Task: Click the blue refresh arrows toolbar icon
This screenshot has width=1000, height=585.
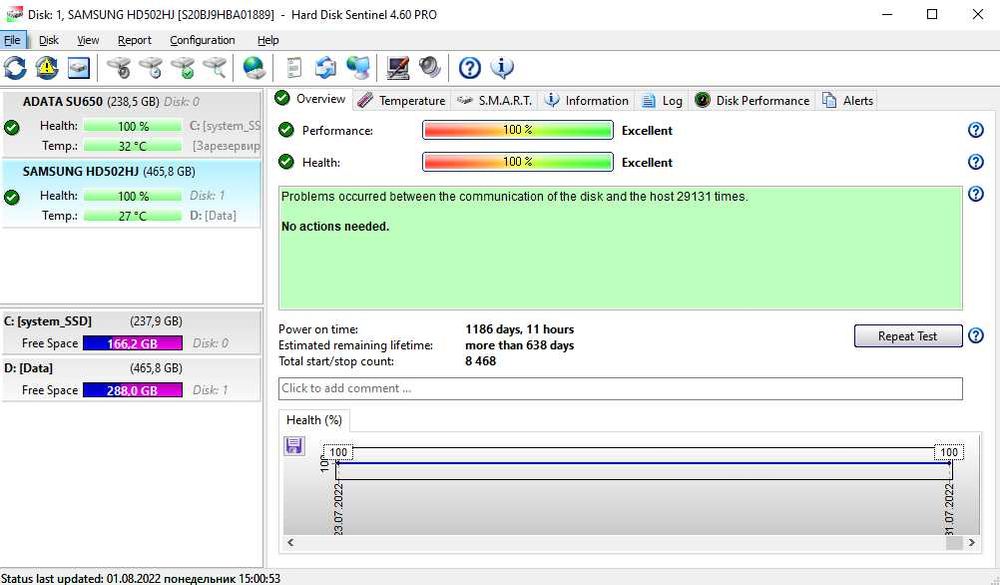Action: (15, 68)
